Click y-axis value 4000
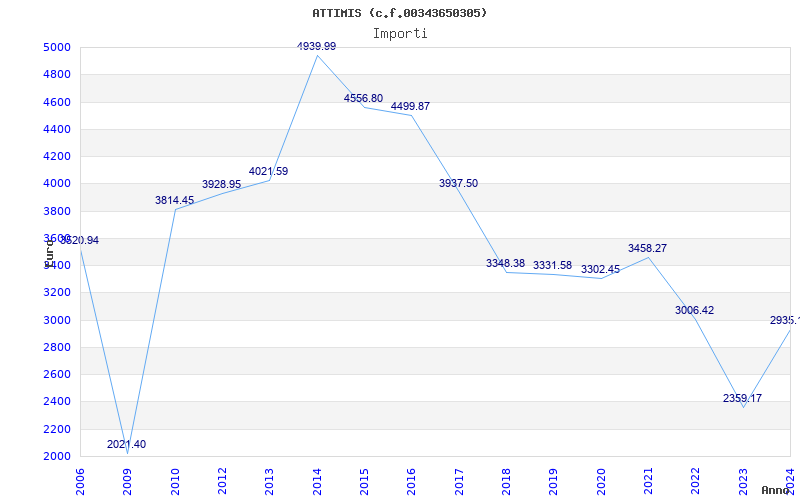 (57, 184)
